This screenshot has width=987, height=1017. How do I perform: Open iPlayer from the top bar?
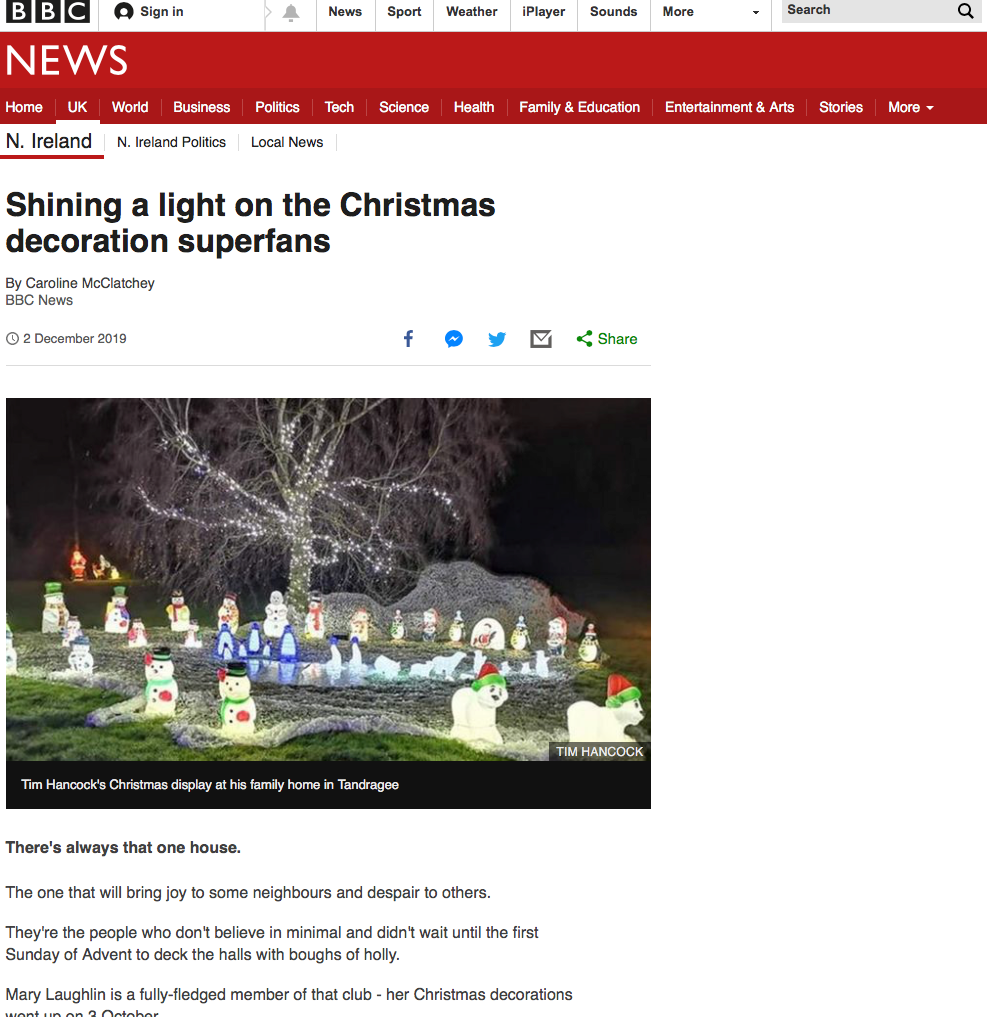coord(543,12)
